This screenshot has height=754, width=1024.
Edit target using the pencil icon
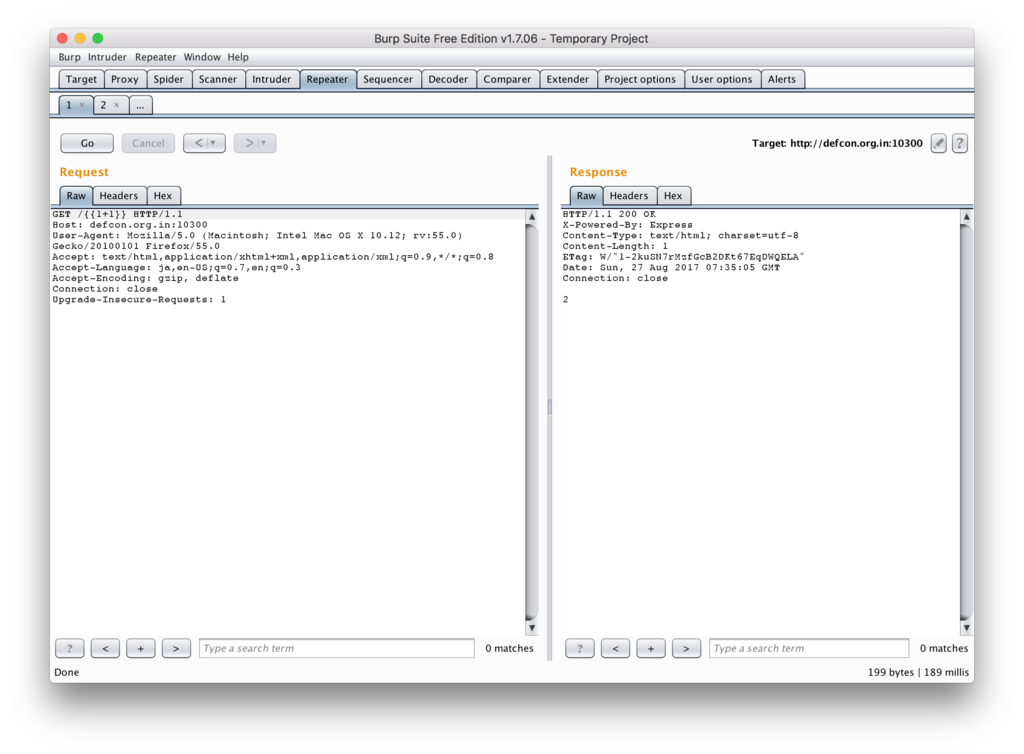[x=938, y=143]
